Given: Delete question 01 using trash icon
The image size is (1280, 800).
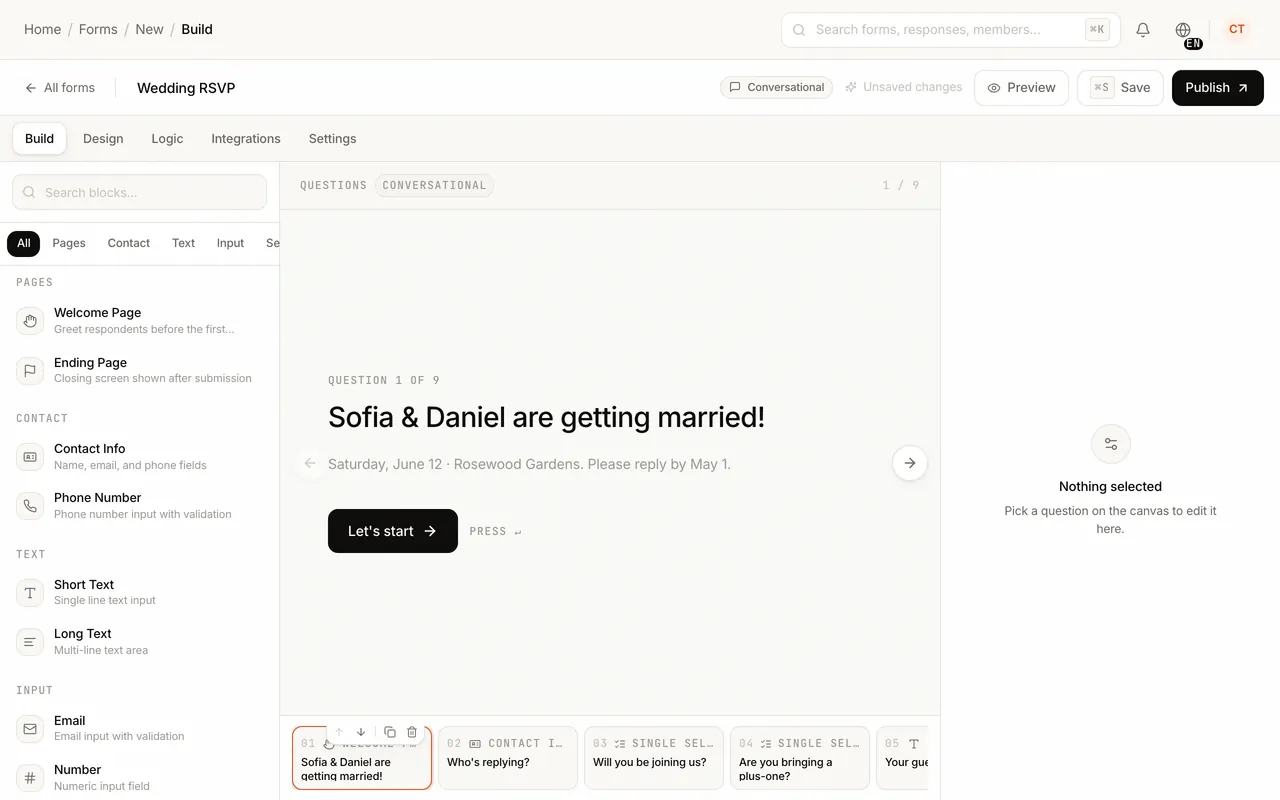Looking at the screenshot, I should coord(412,732).
